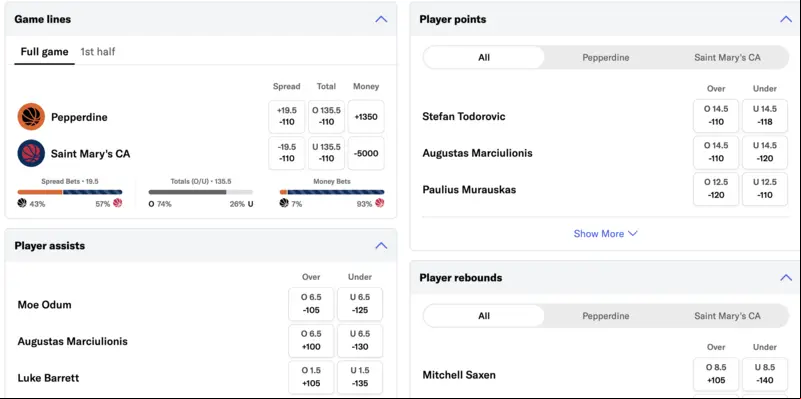The width and height of the screenshot is (801, 399).
Task: Click Show More under Player points
Action: click(x=605, y=233)
